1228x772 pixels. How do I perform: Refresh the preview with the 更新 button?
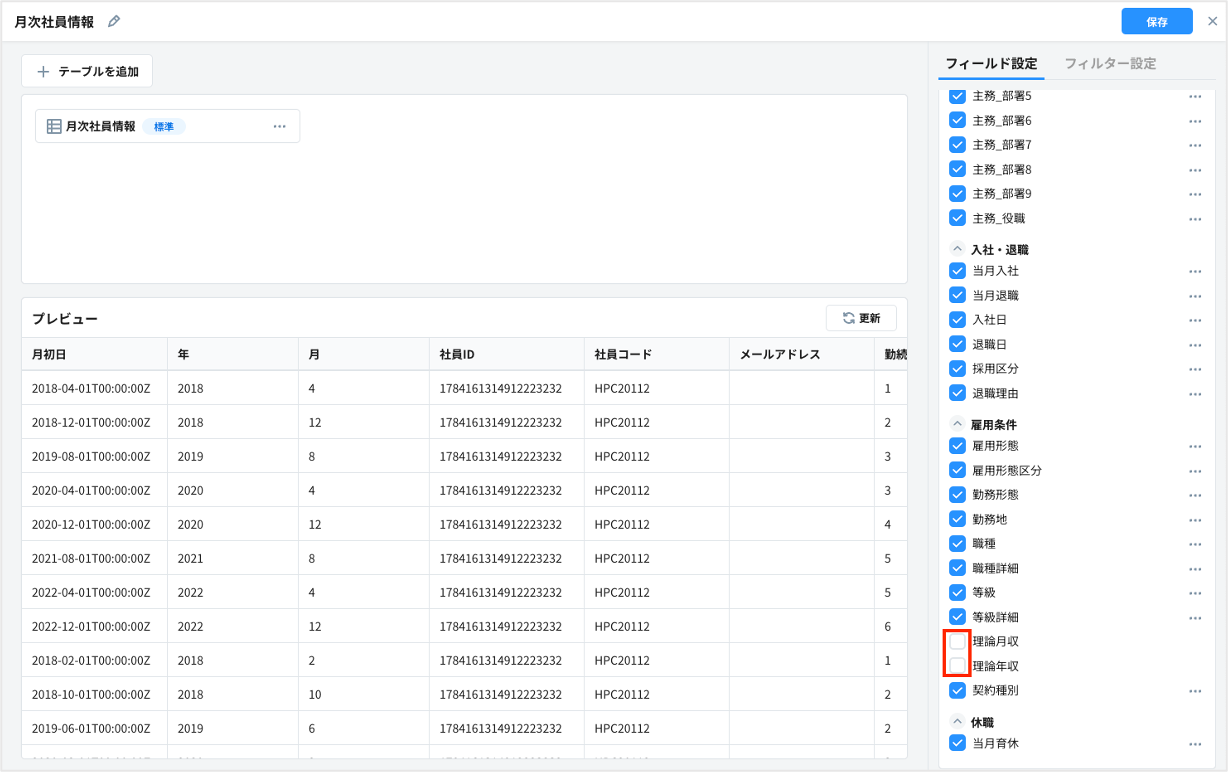click(861, 318)
